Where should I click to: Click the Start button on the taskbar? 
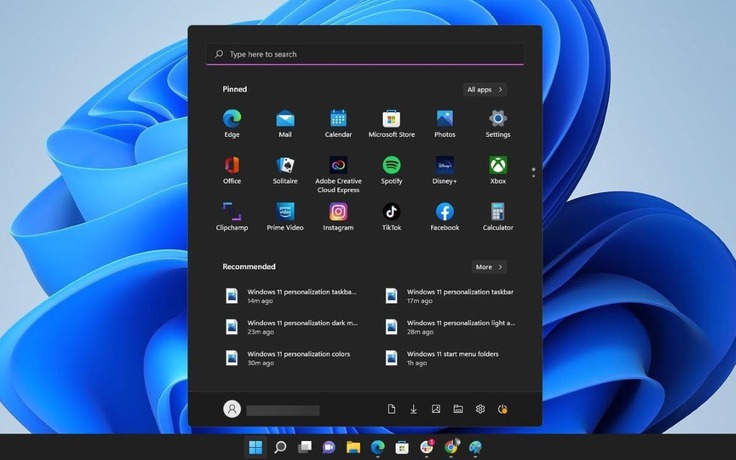click(x=255, y=447)
